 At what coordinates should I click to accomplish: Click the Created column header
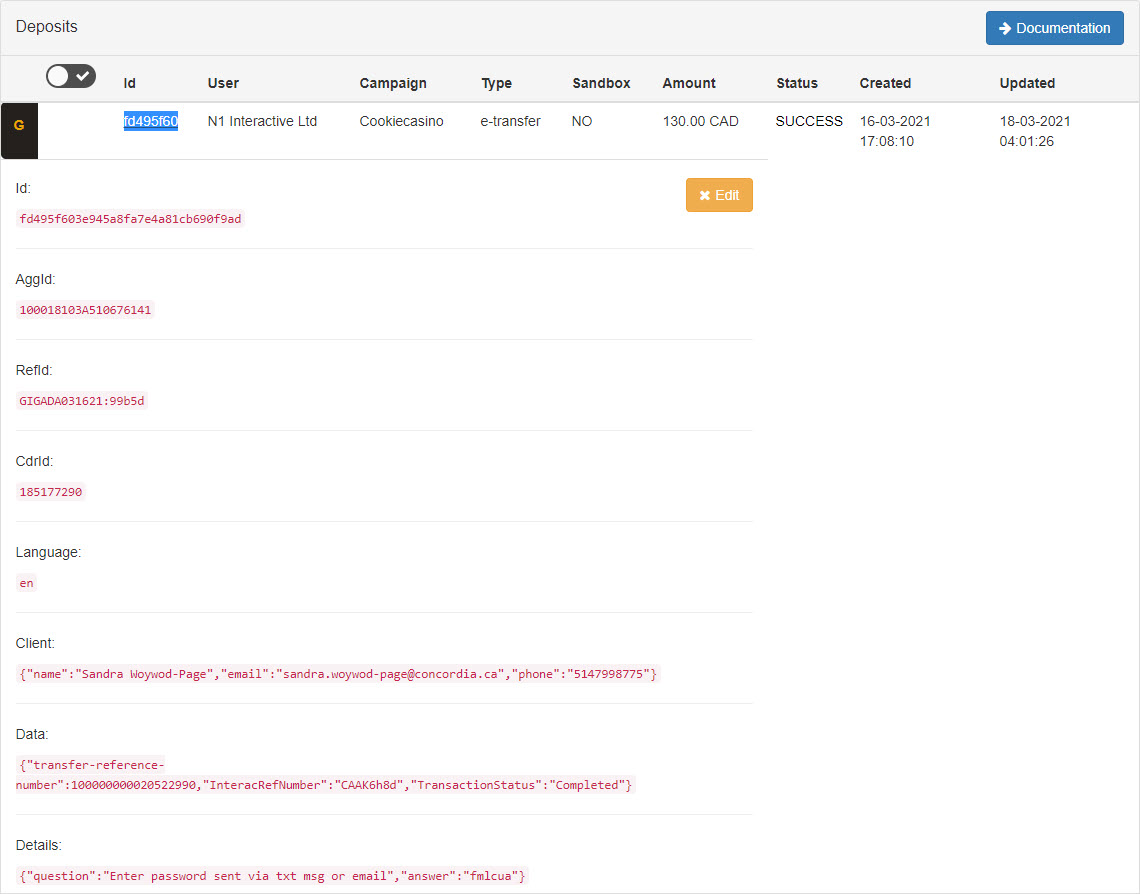pos(885,83)
